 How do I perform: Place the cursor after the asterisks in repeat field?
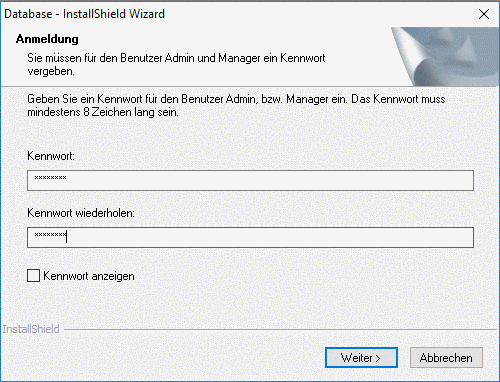67,236
